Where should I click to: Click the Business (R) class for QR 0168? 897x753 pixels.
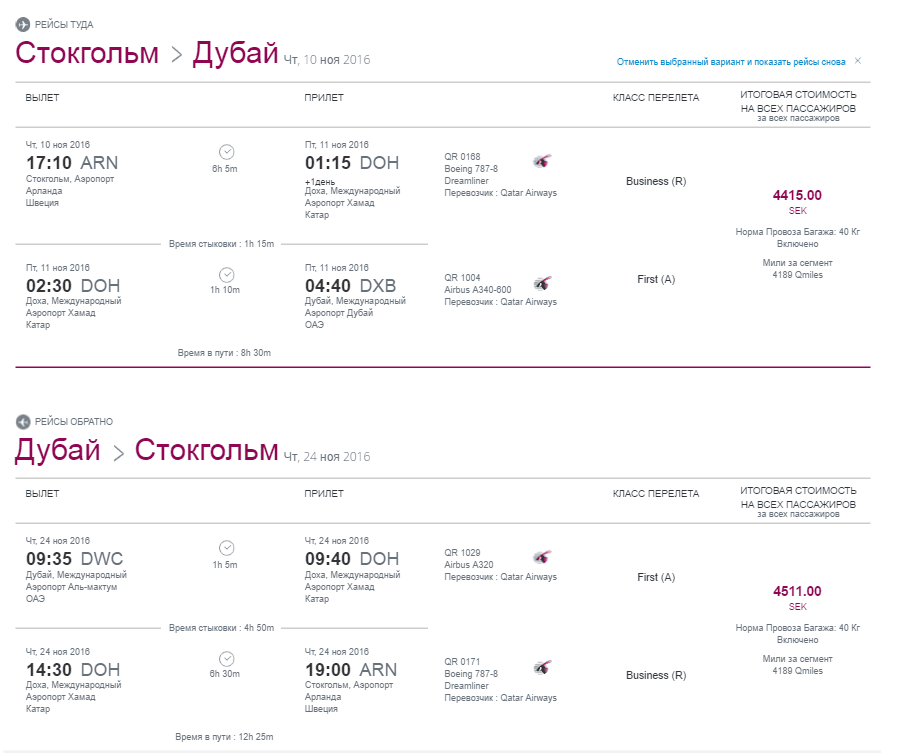(x=656, y=181)
